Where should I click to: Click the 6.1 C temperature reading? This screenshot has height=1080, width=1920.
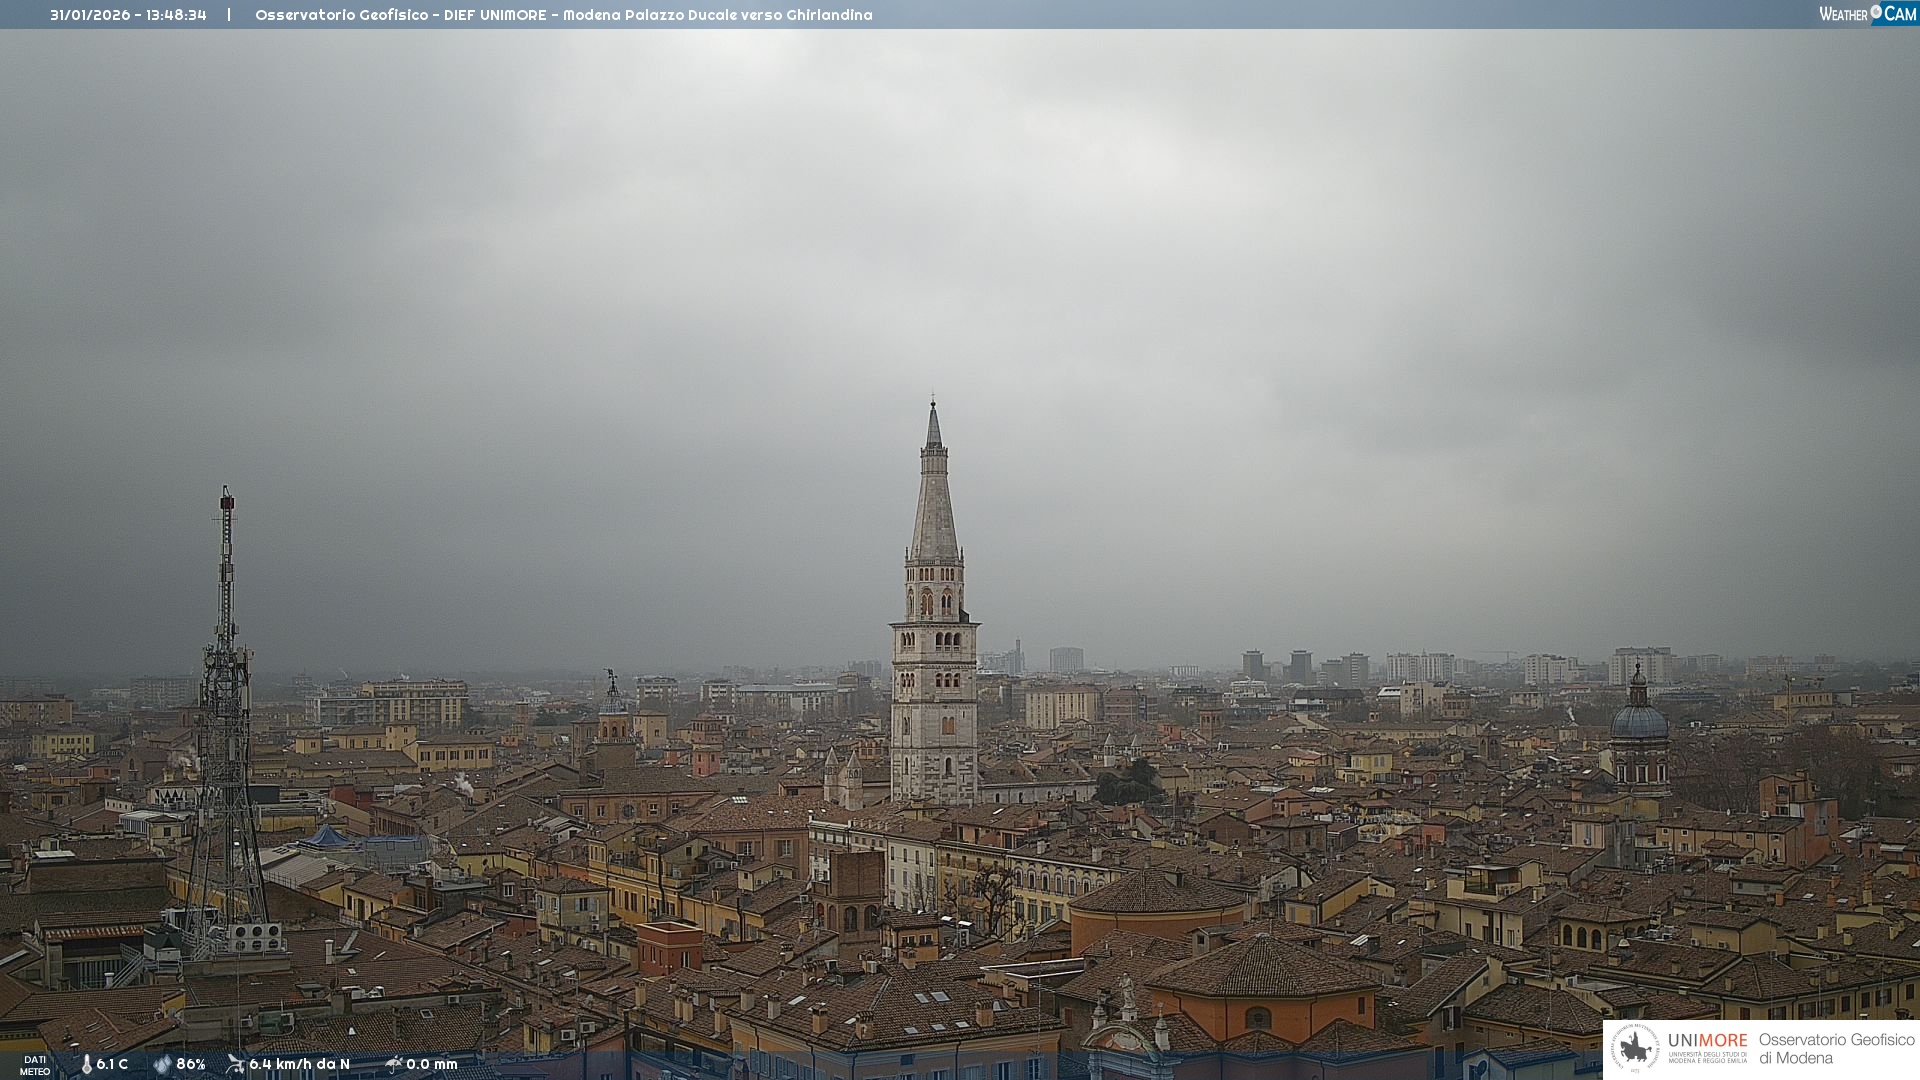tap(112, 1064)
